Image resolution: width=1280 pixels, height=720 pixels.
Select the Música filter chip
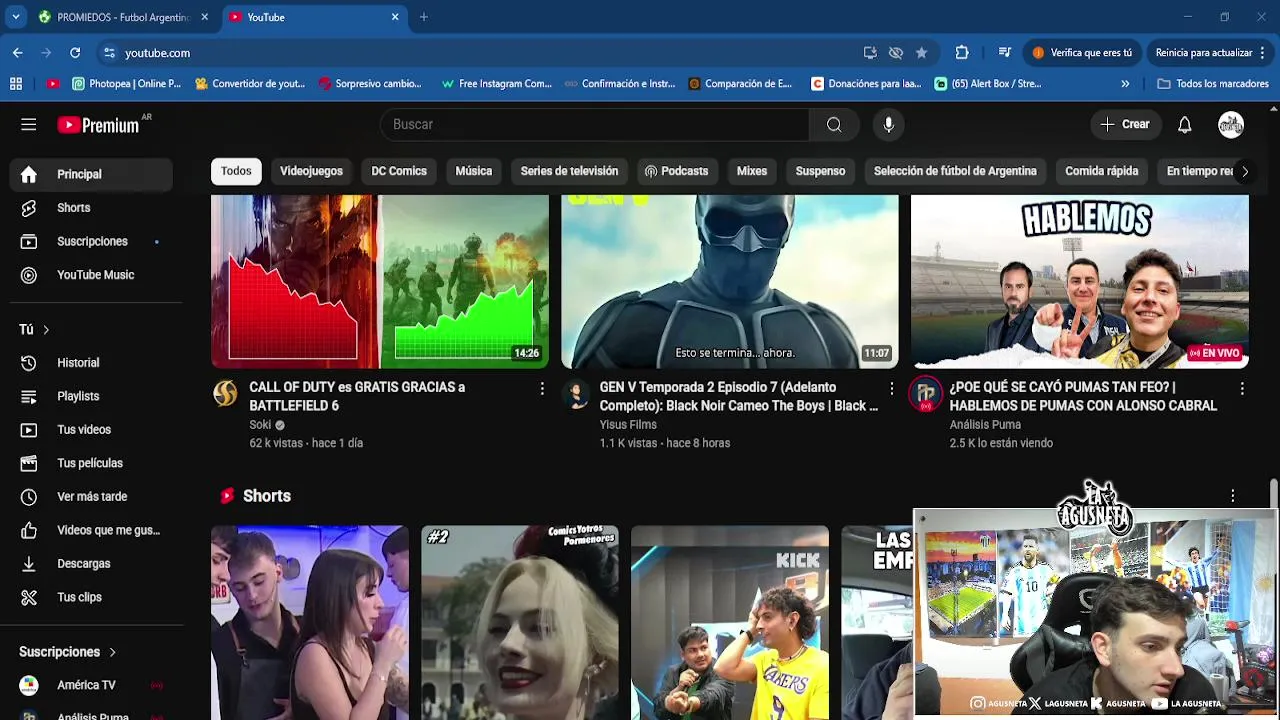(474, 171)
